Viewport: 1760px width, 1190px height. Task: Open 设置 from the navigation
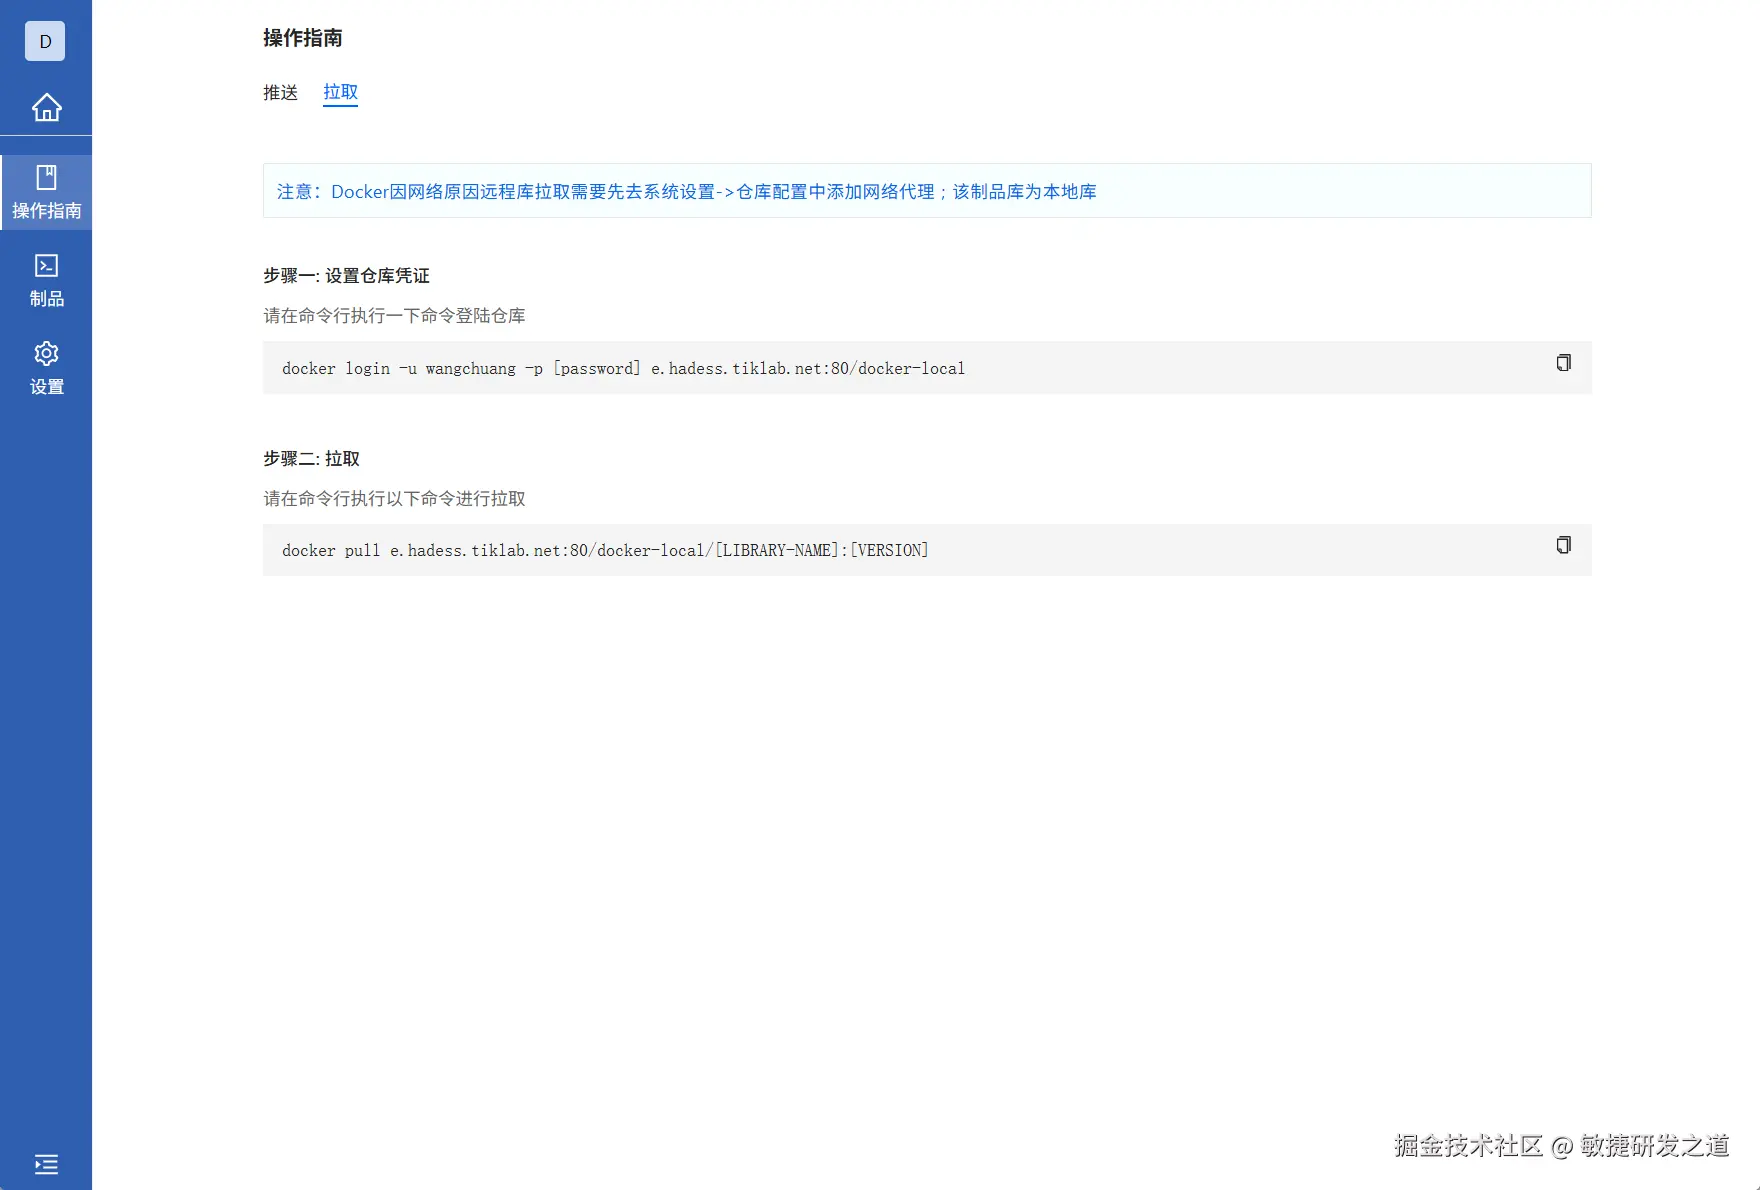point(46,386)
